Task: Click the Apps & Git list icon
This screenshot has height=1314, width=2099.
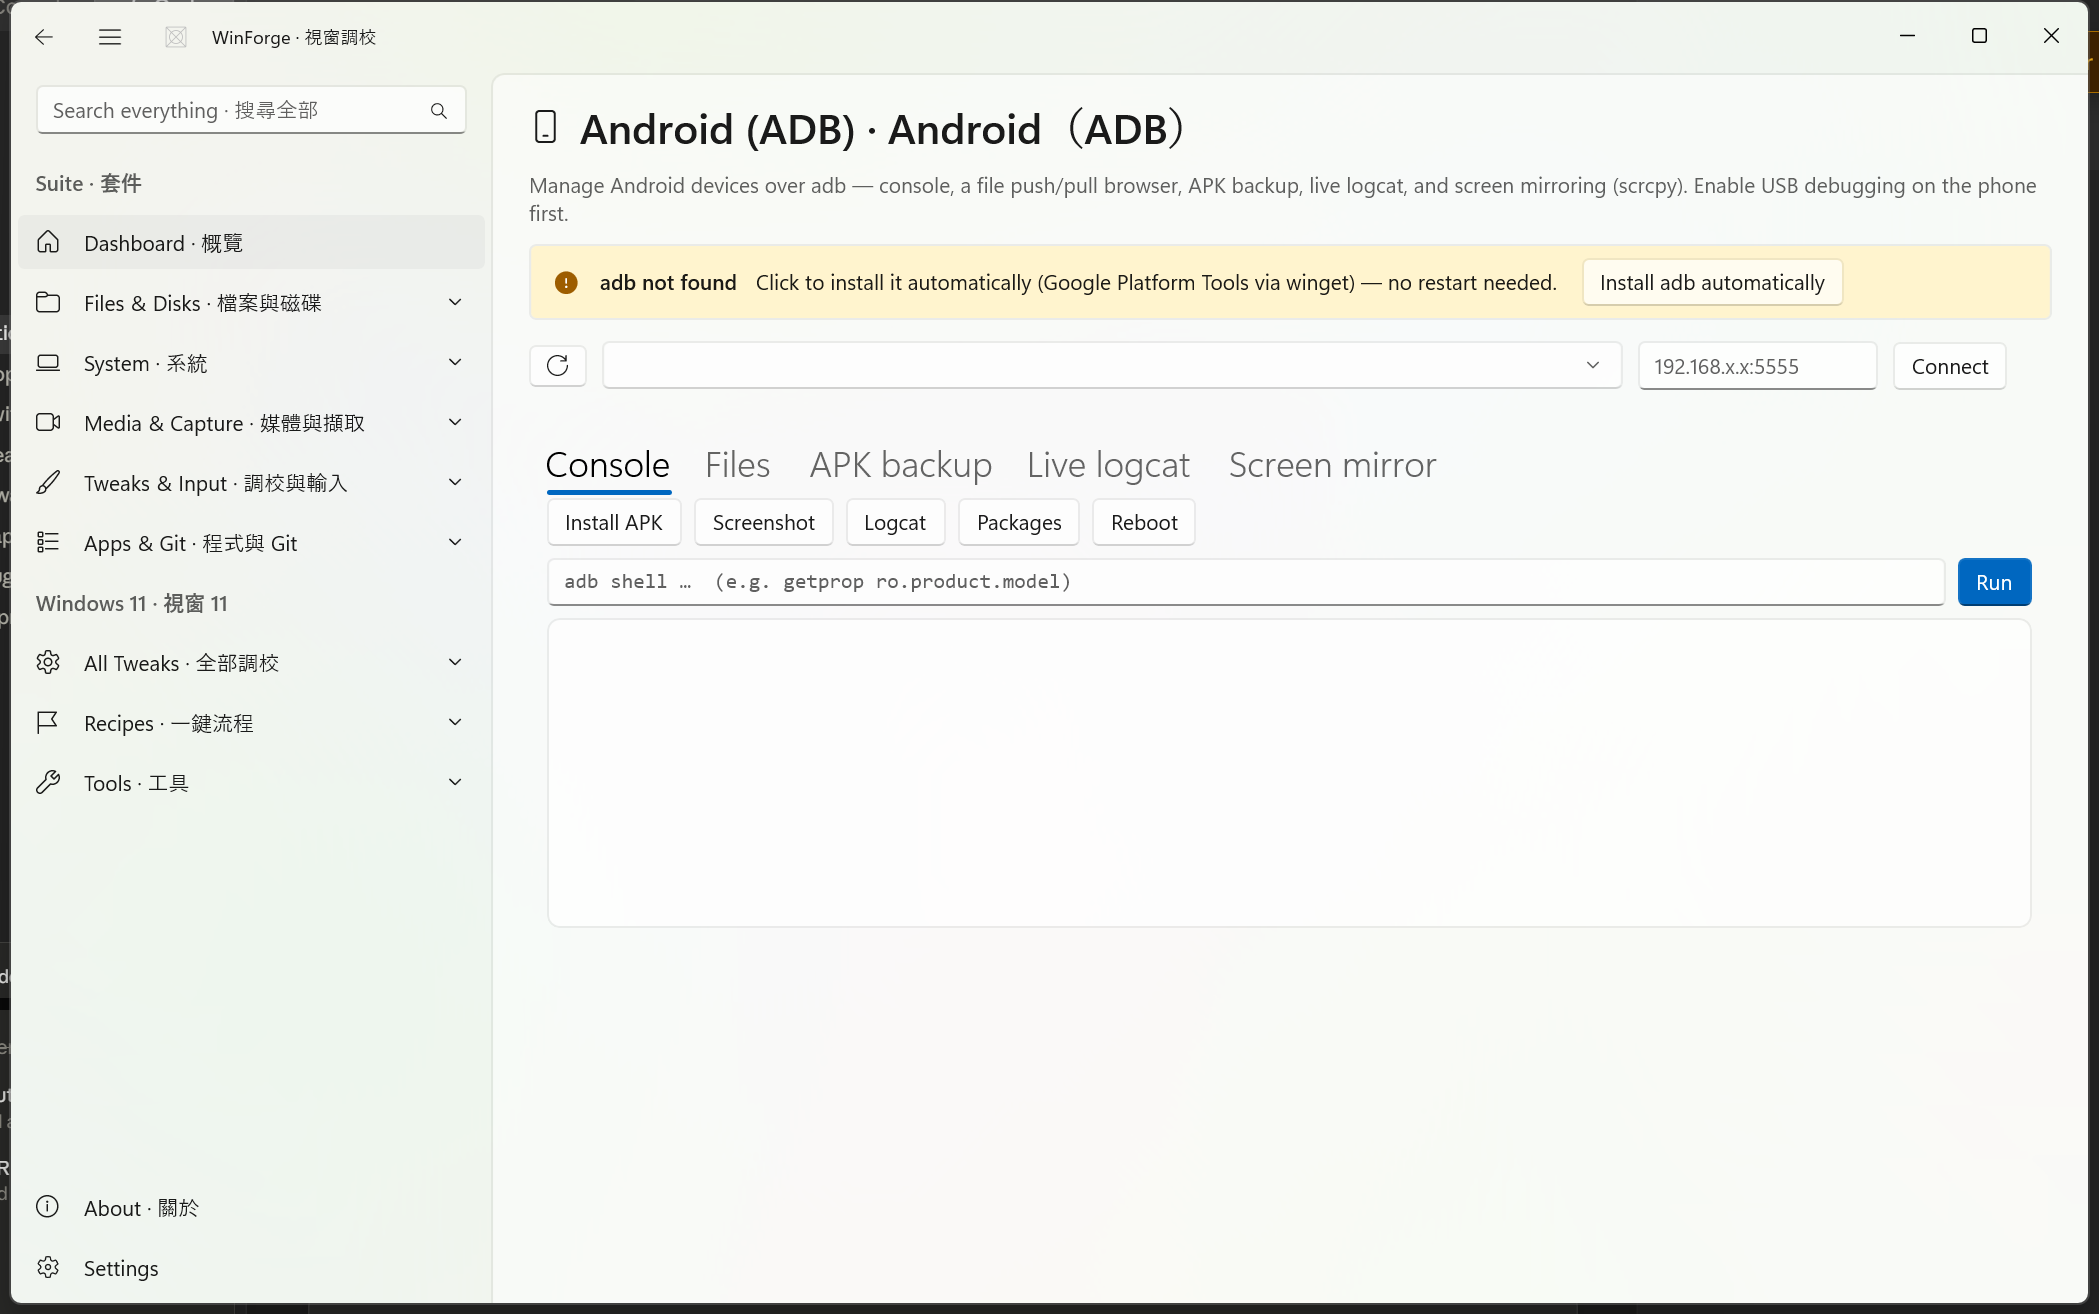Action: point(48,542)
